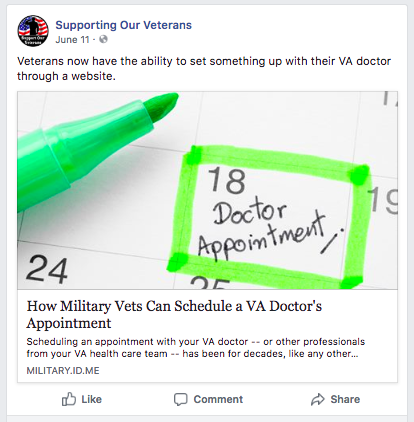This screenshot has height=422, width=414.
Task: Click the thumbs-up Like icon
Action: pos(69,399)
